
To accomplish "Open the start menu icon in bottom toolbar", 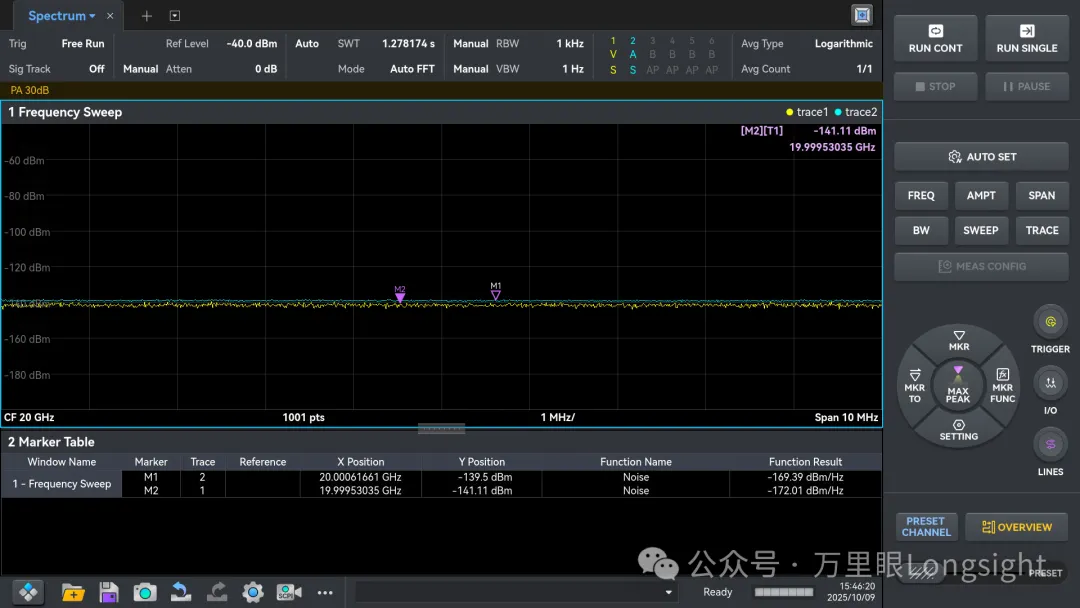I will (x=28, y=592).
